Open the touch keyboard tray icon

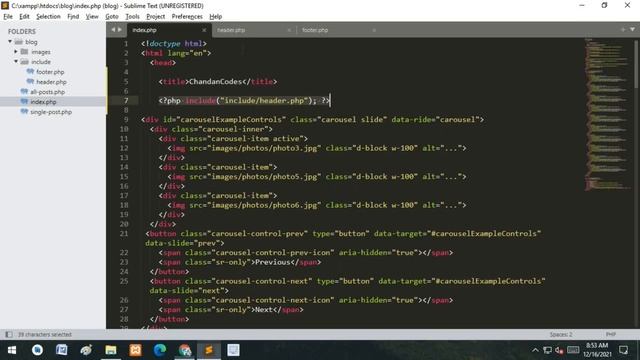[573, 350]
